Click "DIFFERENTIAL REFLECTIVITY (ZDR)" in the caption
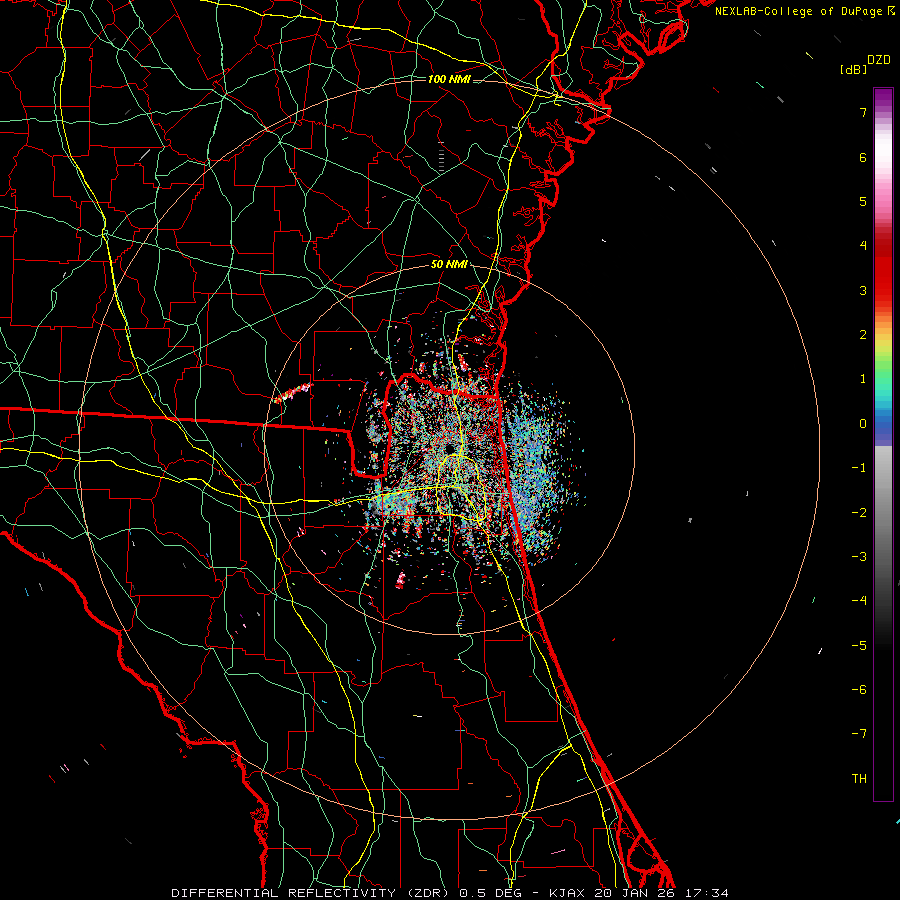900x900 pixels. tap(312, 893)
